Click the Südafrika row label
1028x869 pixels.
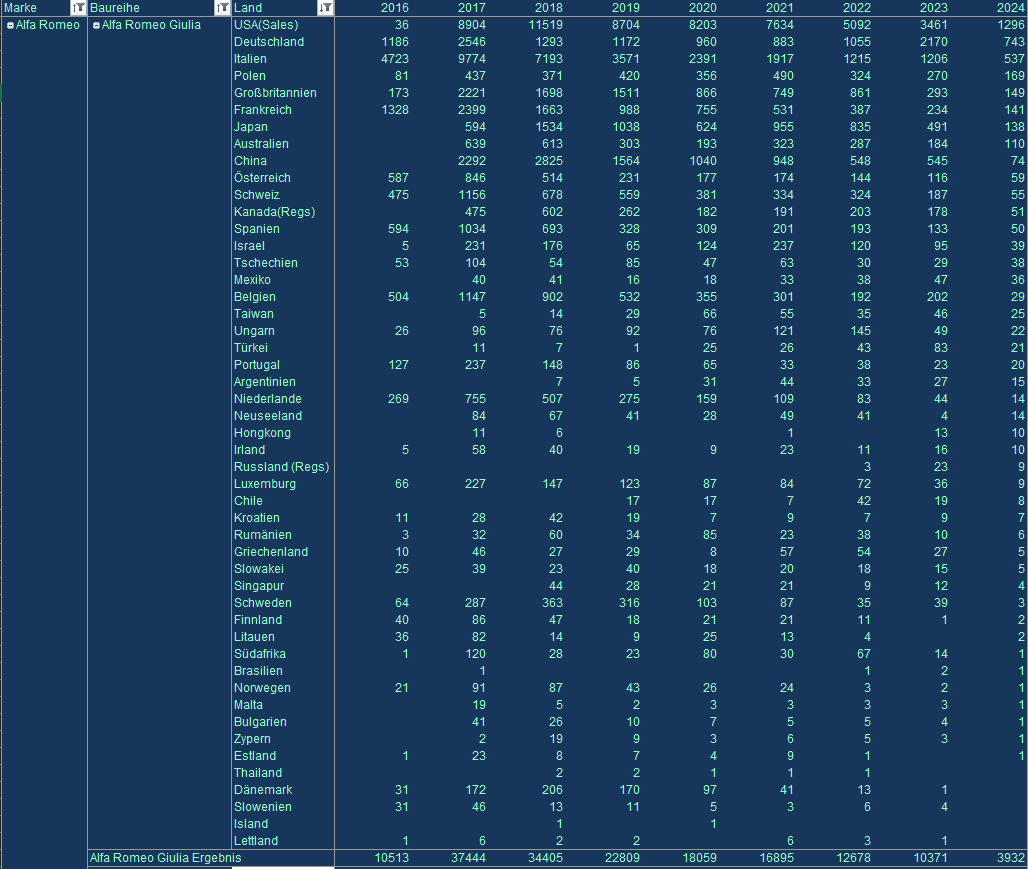tap(260, 654)
